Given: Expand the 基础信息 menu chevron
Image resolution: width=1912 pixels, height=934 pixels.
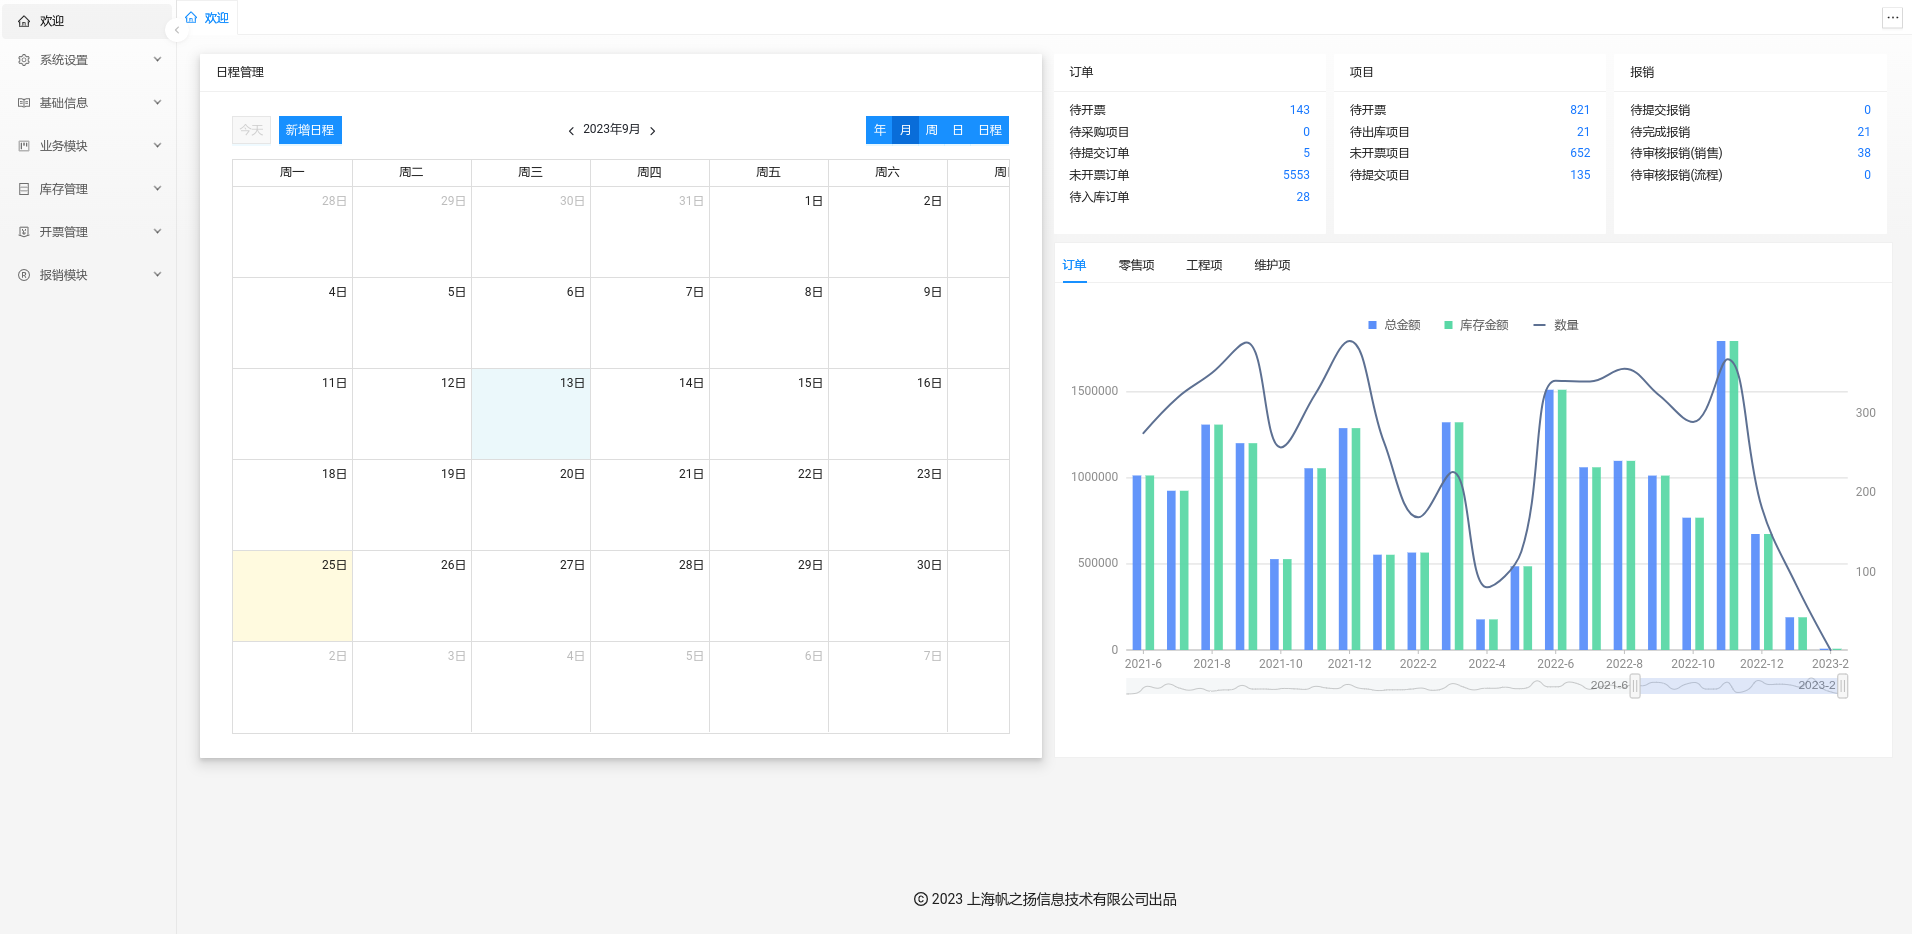Looking at the screenshot, I should [x=157, y=103].
